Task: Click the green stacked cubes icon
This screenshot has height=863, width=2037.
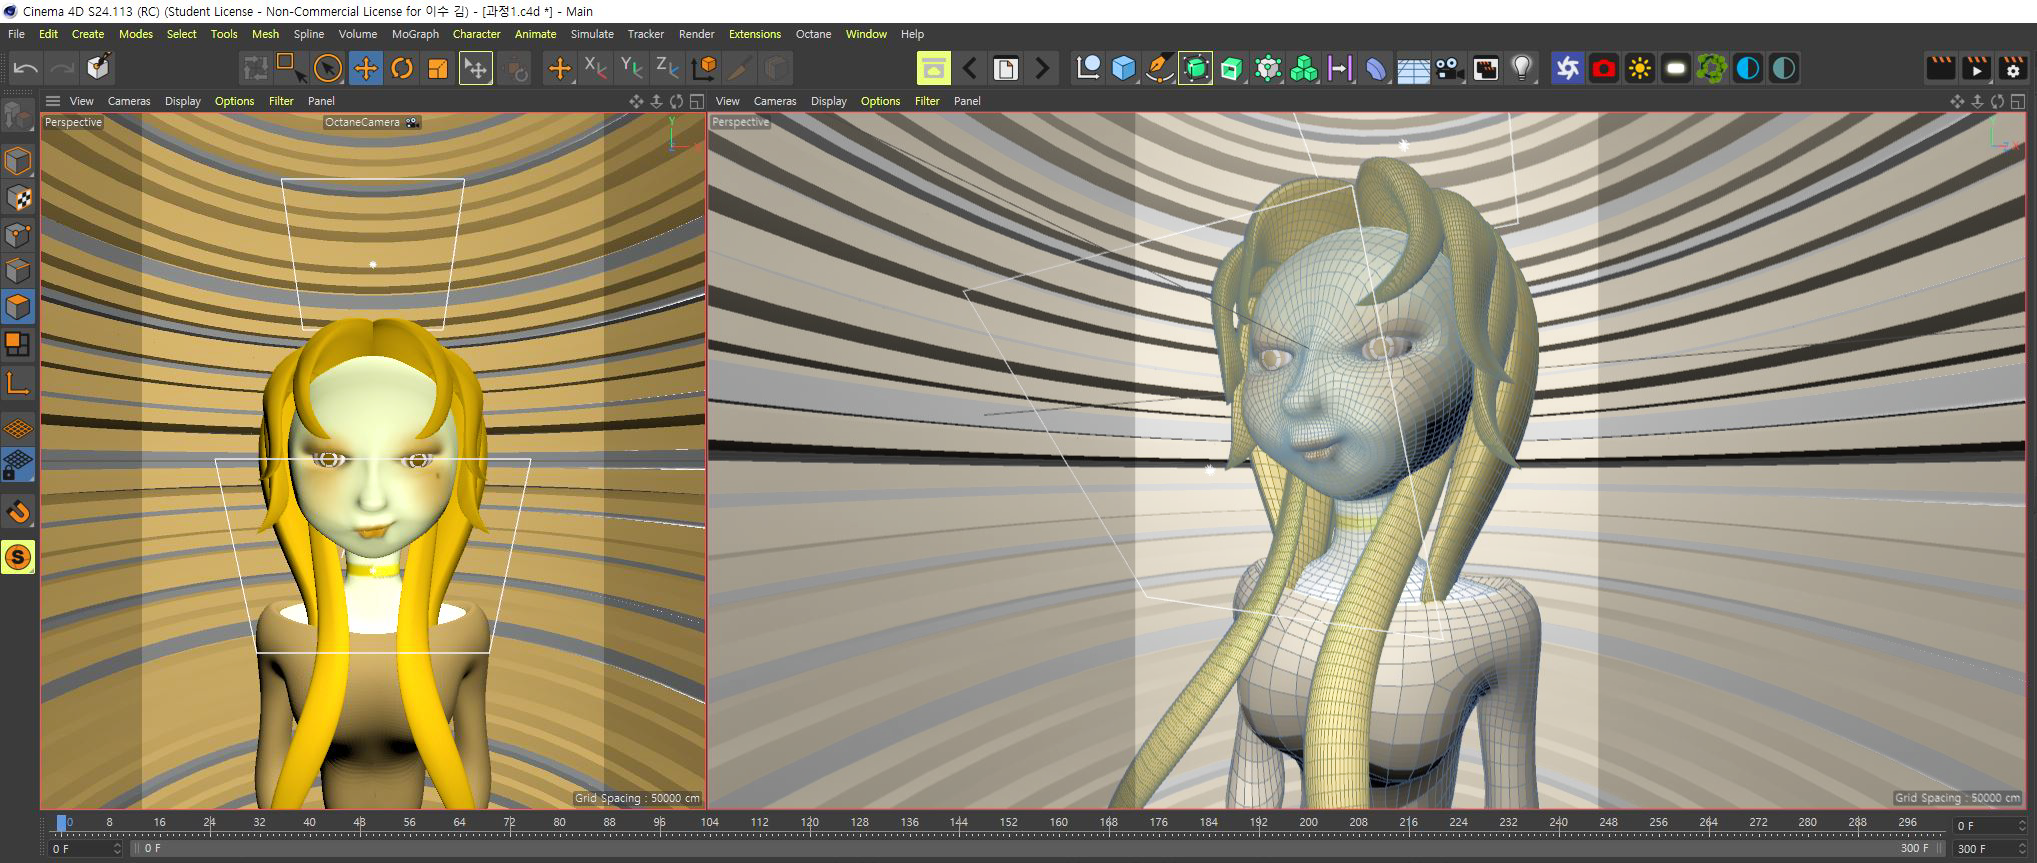Action: pos(1304,68)
